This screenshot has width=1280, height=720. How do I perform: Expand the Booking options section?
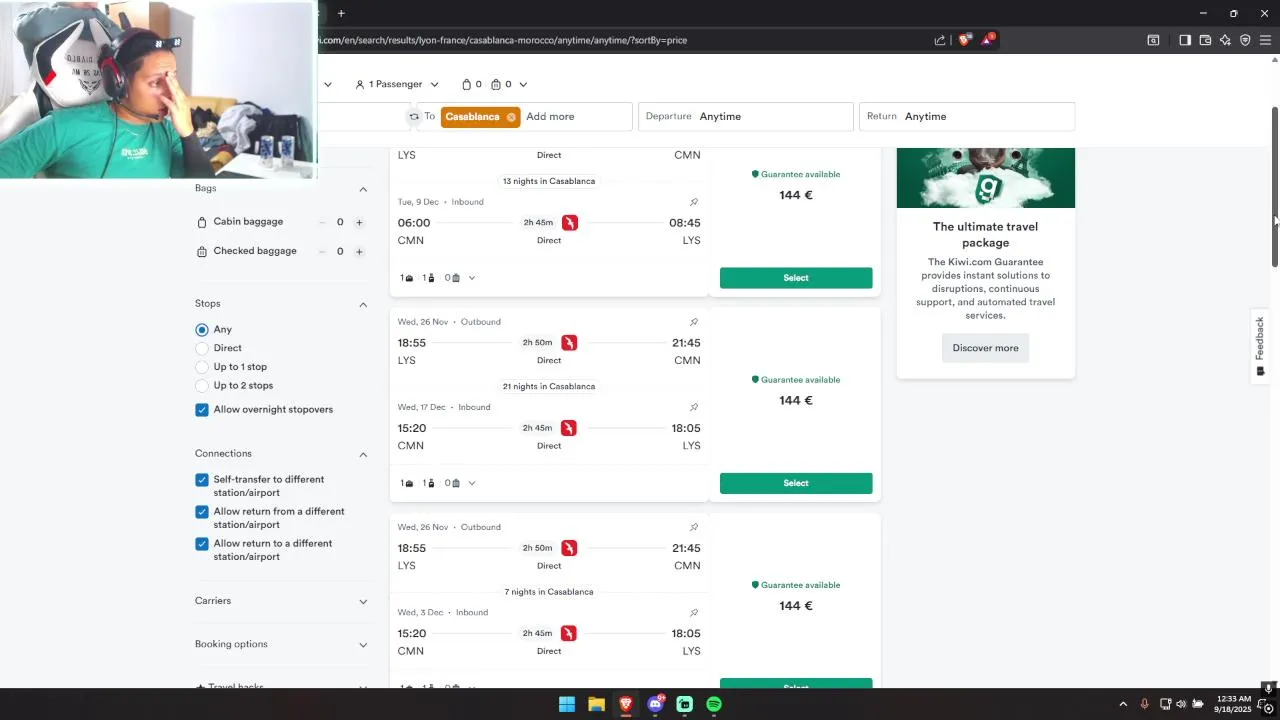pyautogui.click(x=363, y=645)
